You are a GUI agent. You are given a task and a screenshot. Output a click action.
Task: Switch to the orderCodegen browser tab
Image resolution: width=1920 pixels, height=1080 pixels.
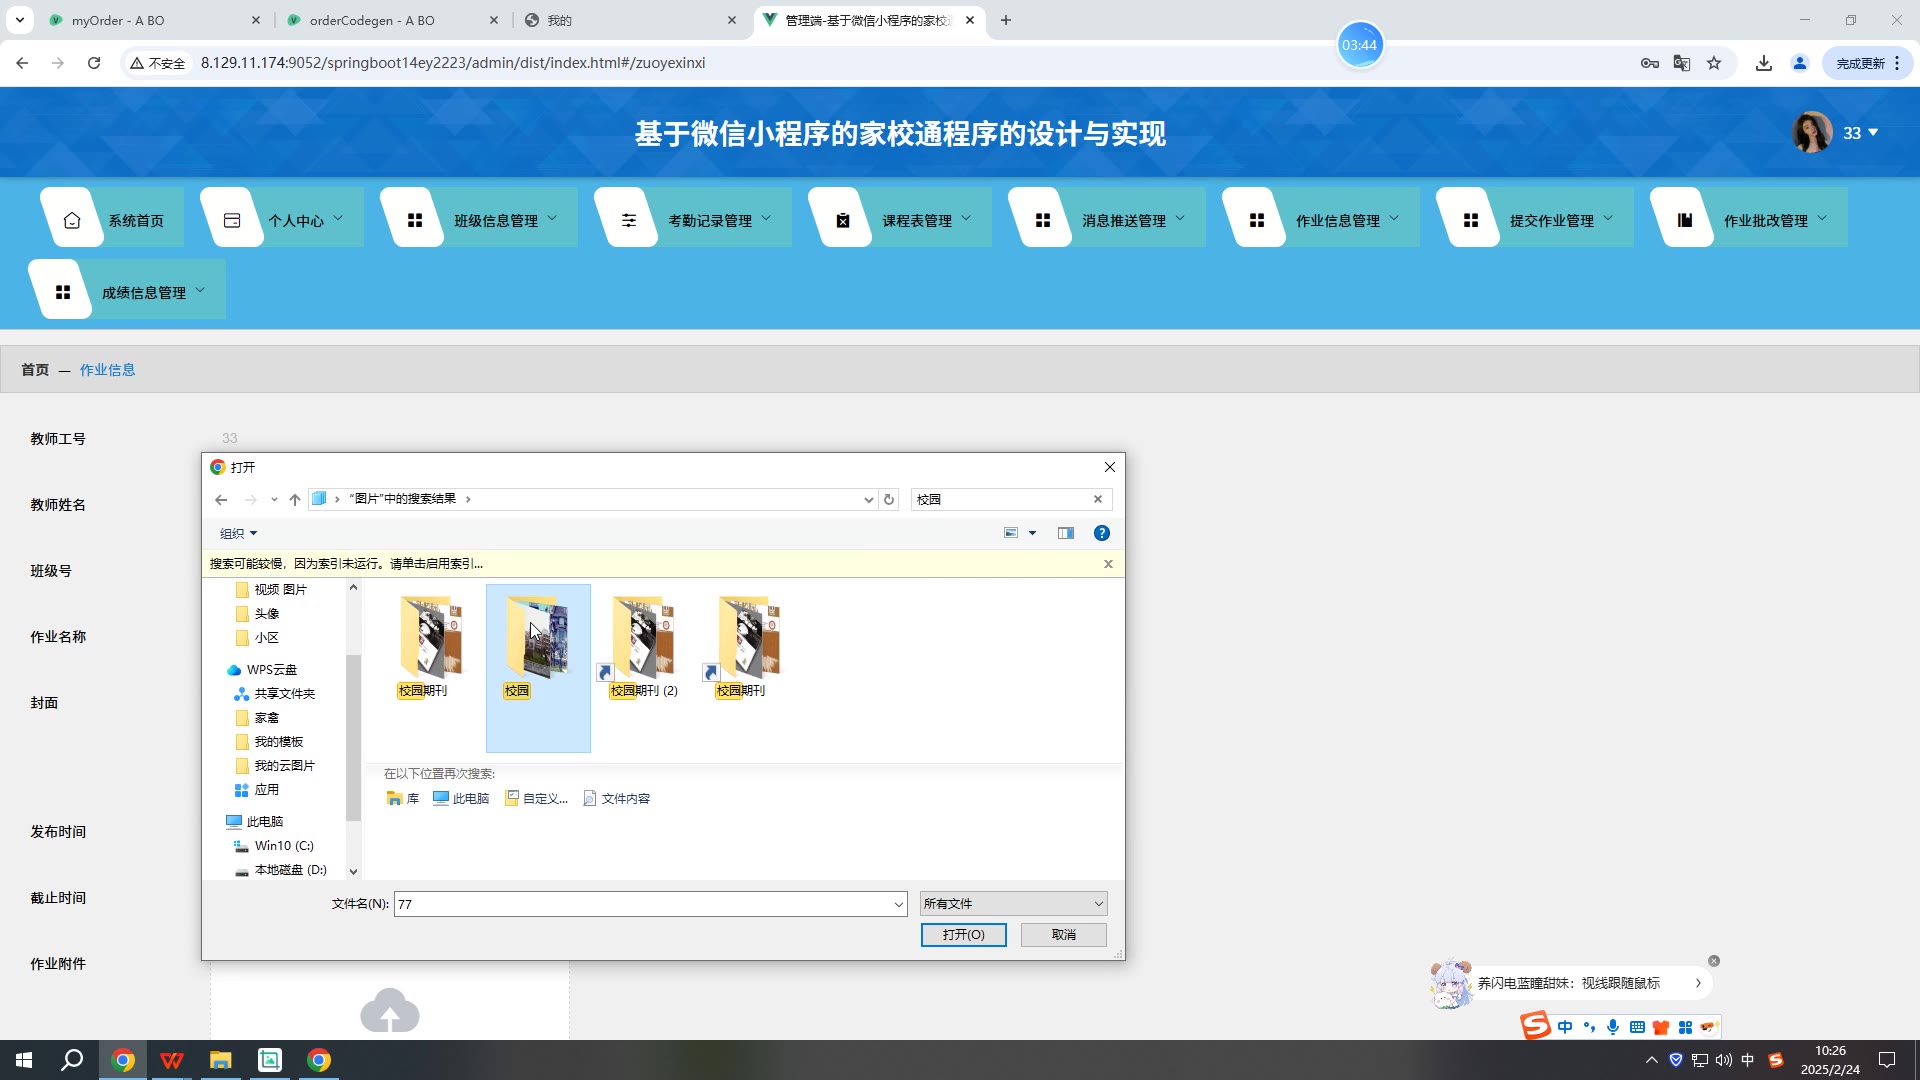pyautogui.click(x=372, y=20)
